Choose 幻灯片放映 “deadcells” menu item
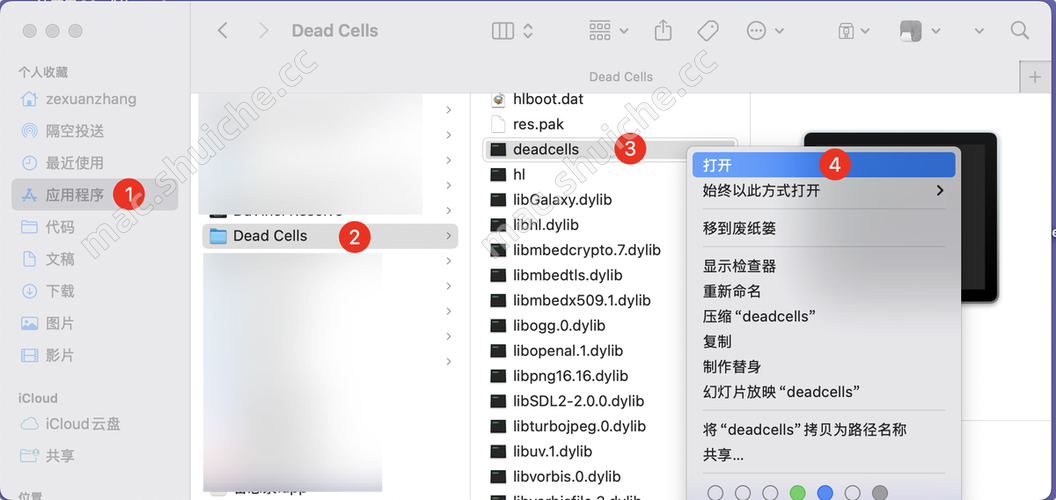1056x500 pixels. tap(823, 392)
